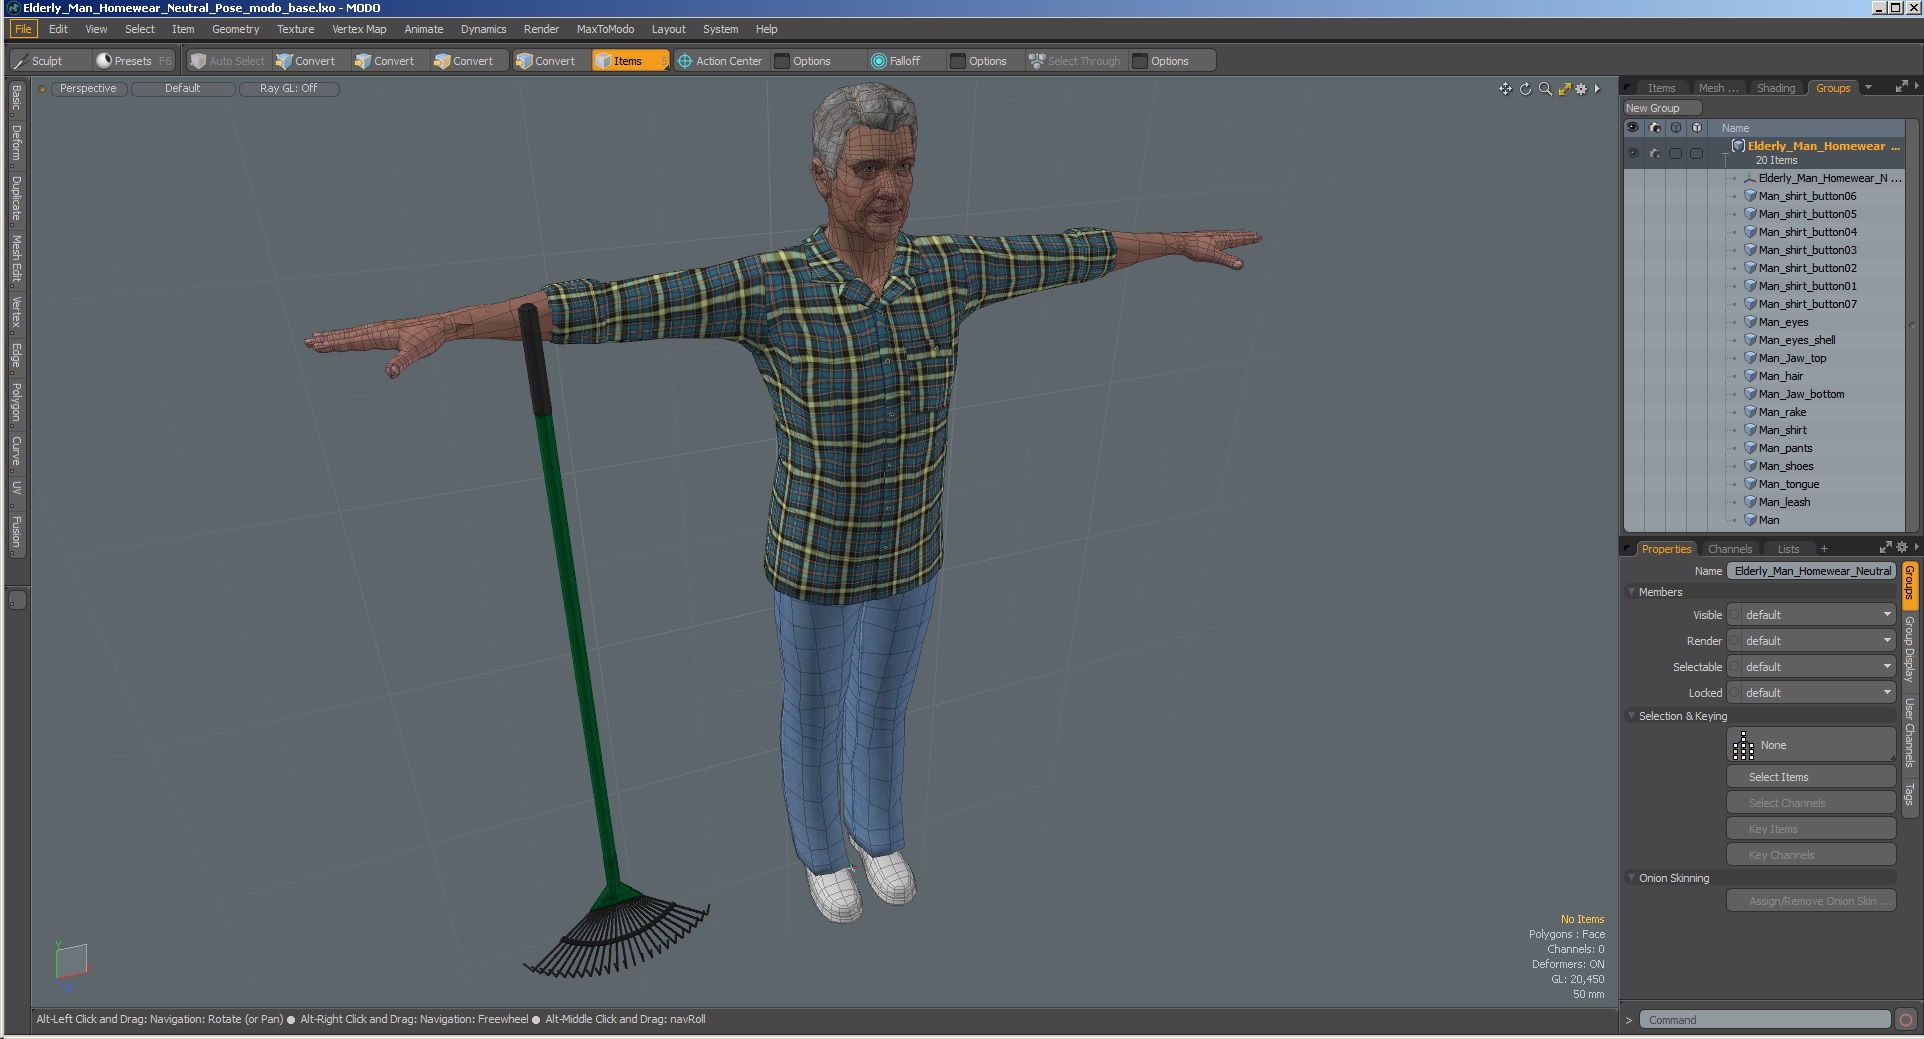Screen dimensions: 1924x1039
Task: Select the Items selection mode
Action: coord(629,61)
